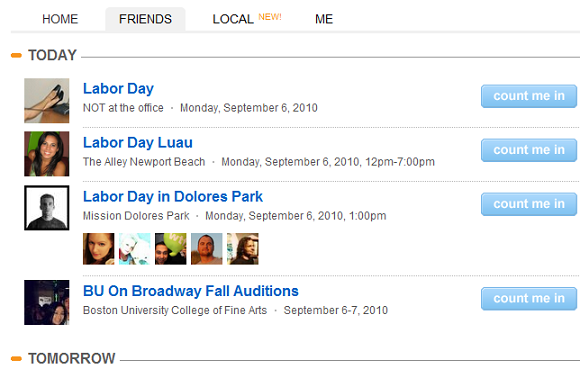This screenshot has width=580, height=369.
Task: Open the Labor Day event link
Action: [118, 89]
